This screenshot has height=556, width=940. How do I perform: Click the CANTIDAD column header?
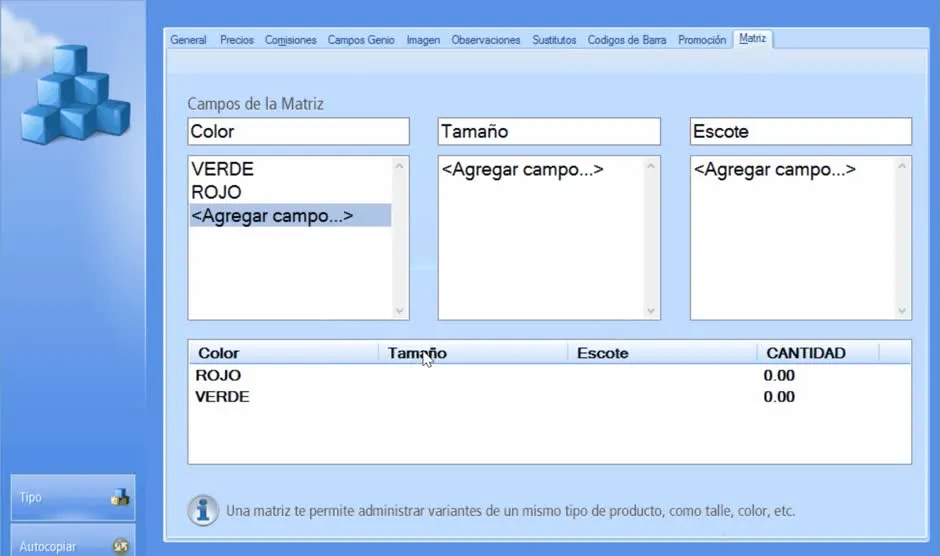pos(818,353)
